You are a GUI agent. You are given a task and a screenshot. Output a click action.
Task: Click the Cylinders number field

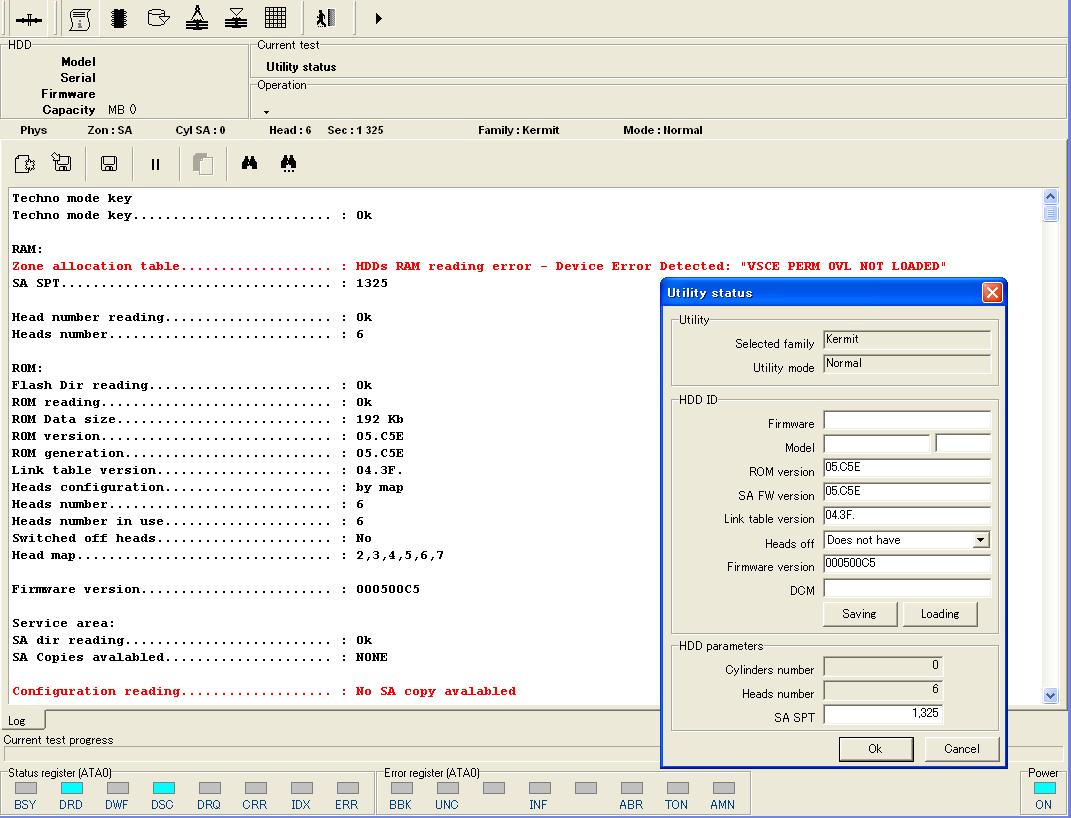tap(883, 666)
